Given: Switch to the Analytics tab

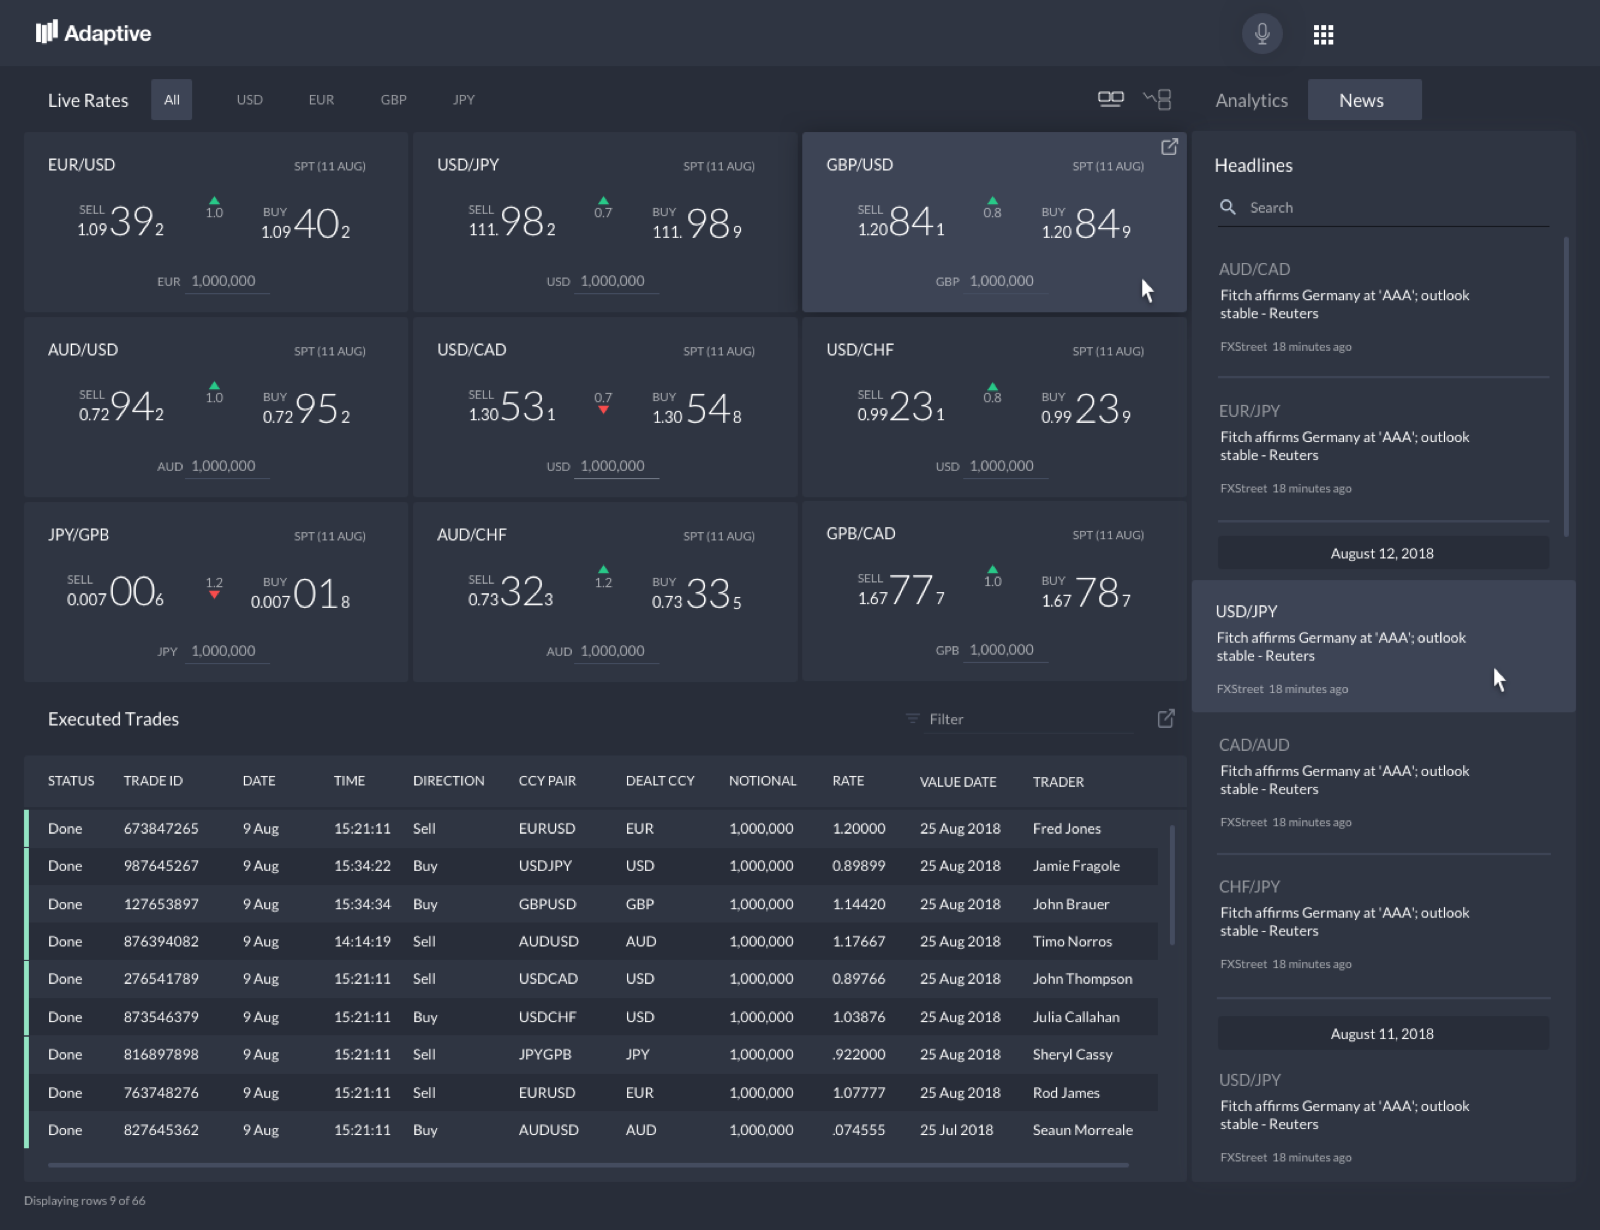Looking at the screenshot, I should click(x=1250, y=99).
